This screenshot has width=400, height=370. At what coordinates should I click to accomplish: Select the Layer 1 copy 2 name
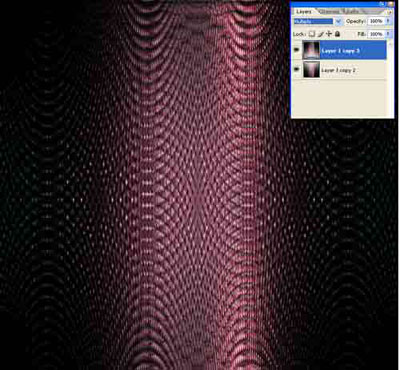coord(338,70)
